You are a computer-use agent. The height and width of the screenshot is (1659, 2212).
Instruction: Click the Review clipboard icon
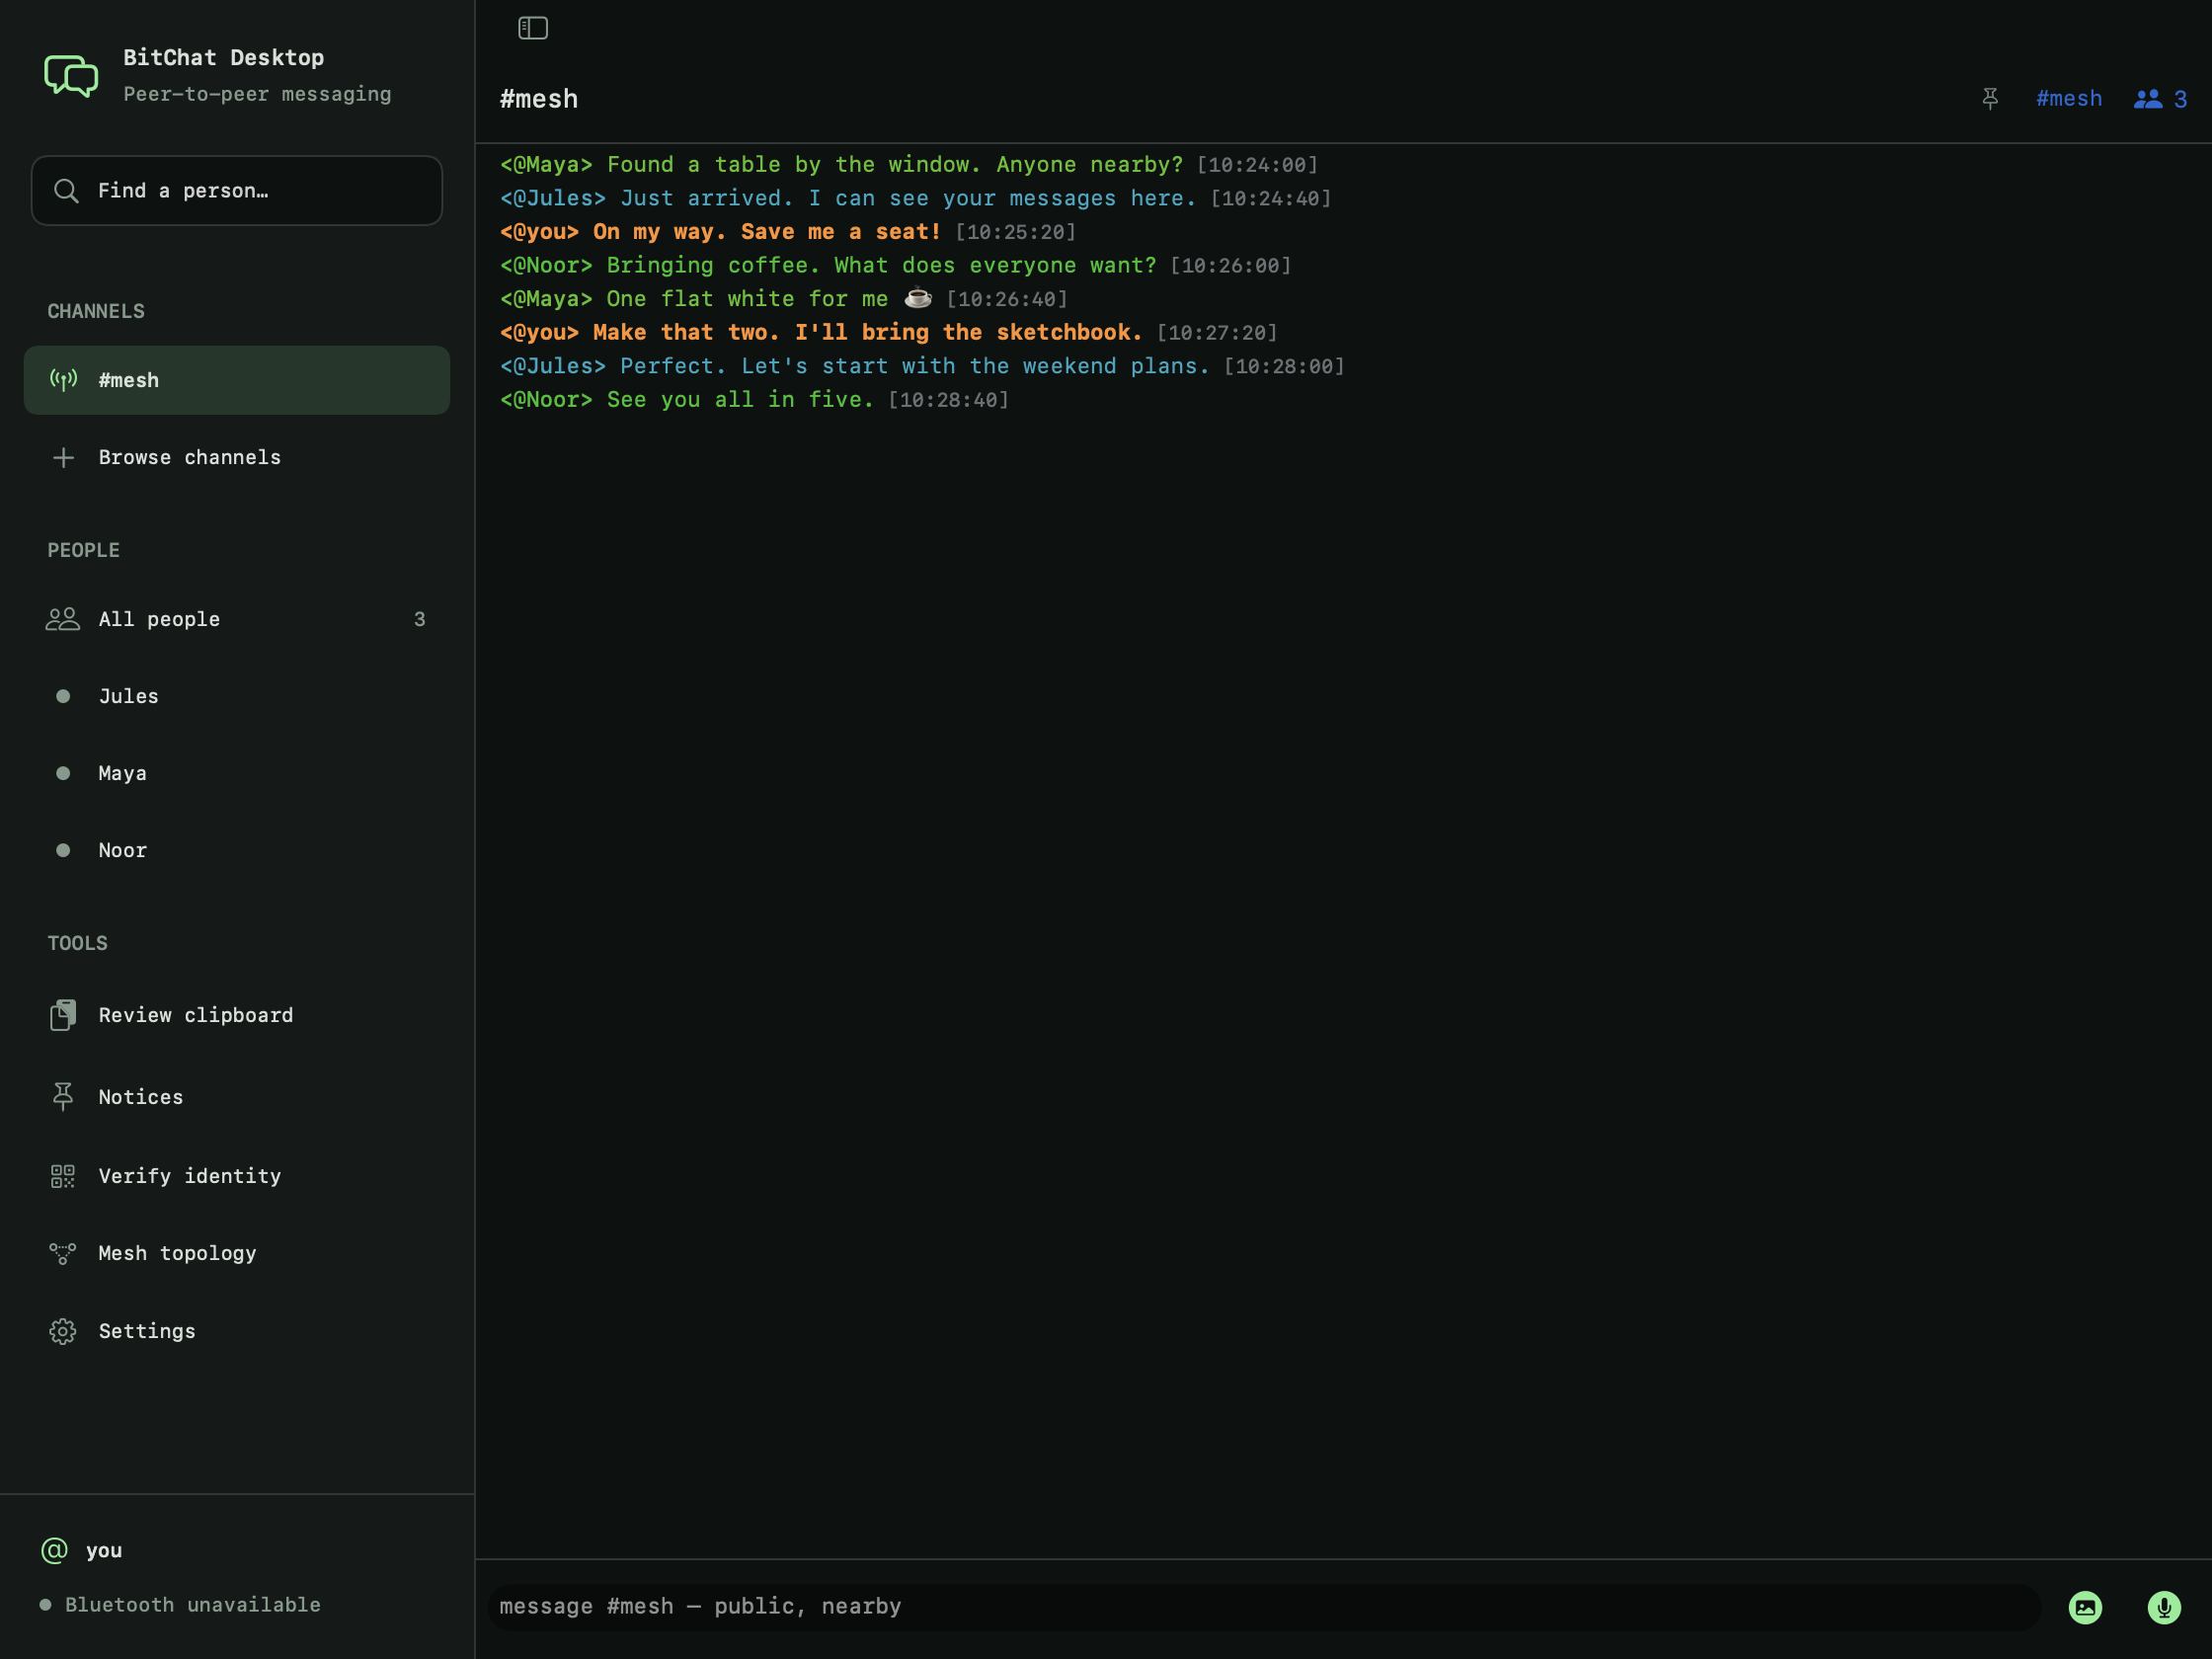click(63, 1015)
